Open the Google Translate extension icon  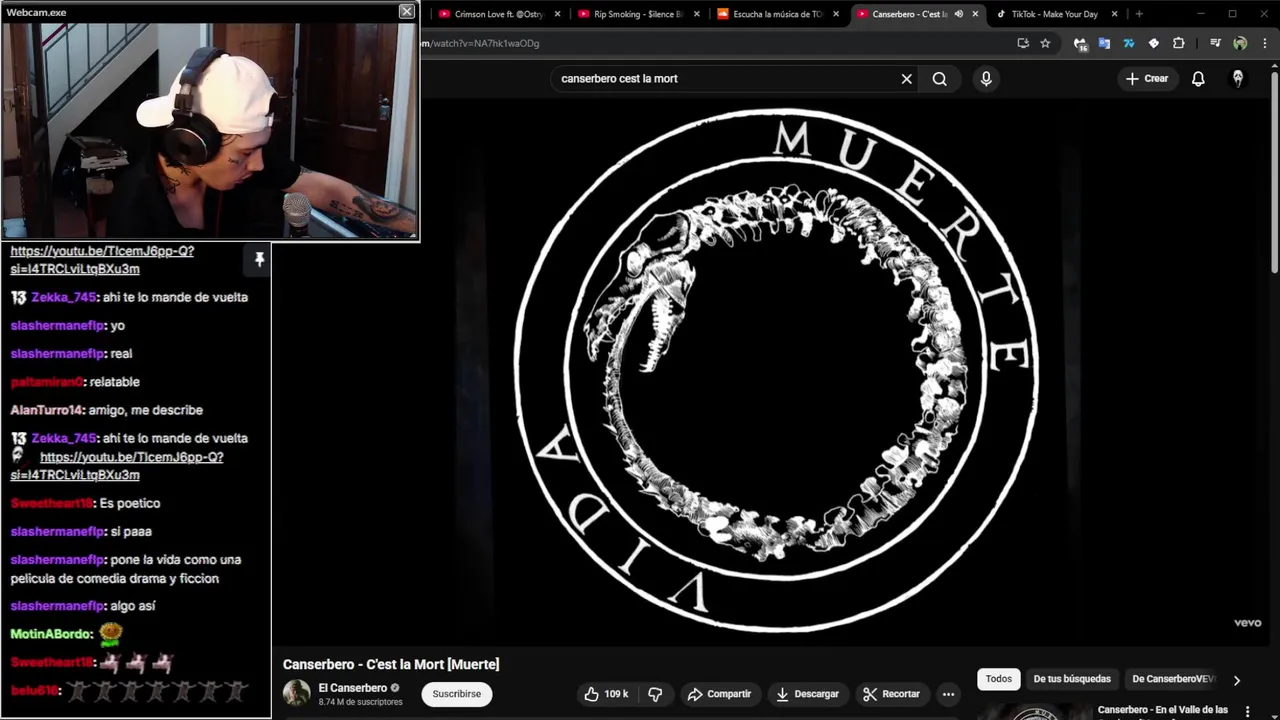coord(1104,43)
